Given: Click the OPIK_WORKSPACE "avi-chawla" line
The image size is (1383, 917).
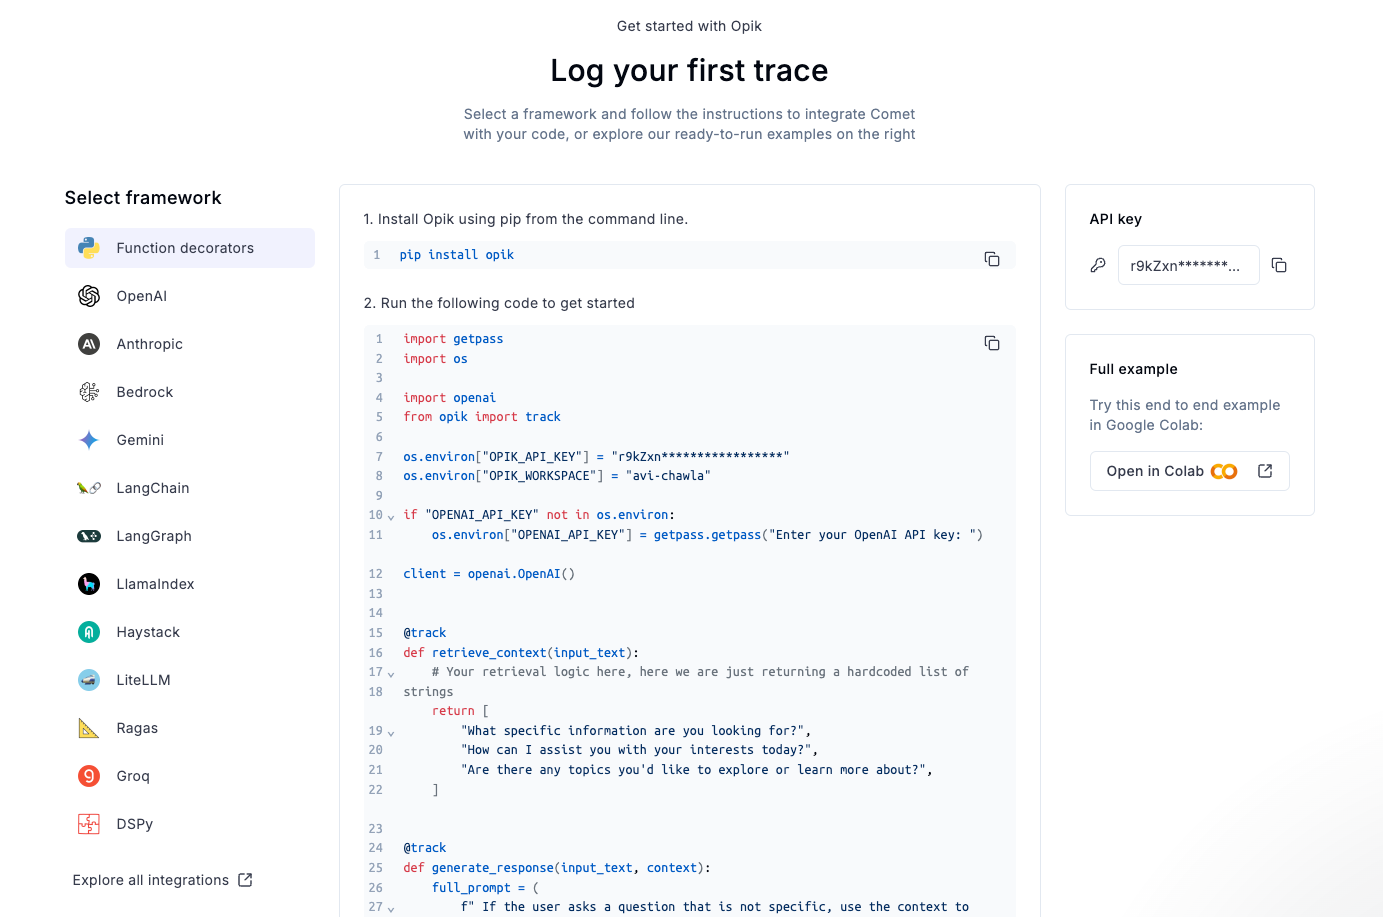Looking at the screenshot, I should (x=557, y=476).
